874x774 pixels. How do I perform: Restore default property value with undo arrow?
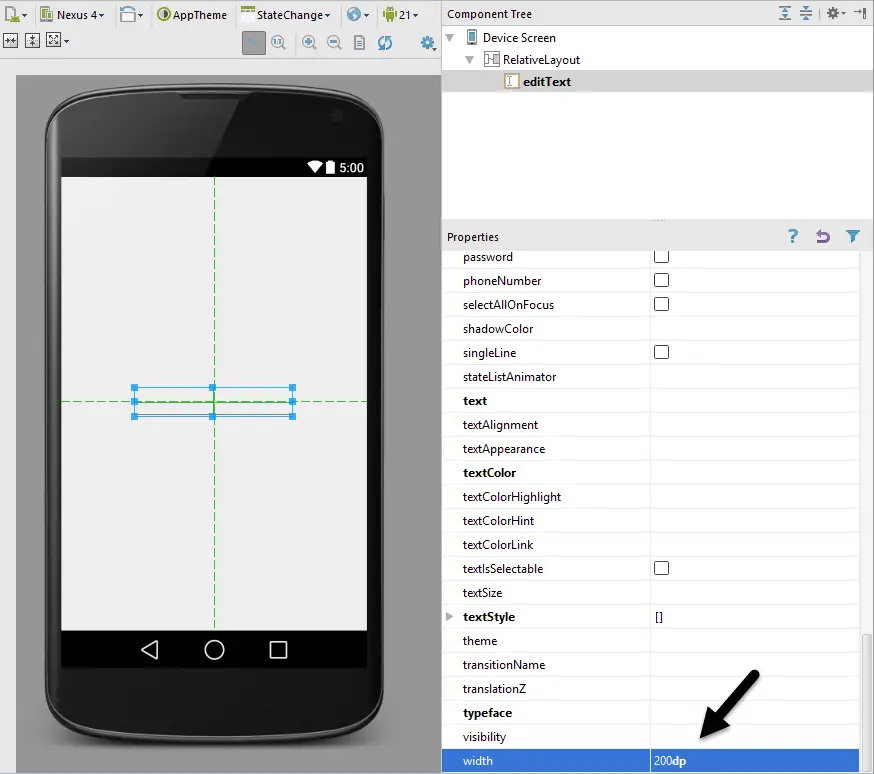point(823,237)
